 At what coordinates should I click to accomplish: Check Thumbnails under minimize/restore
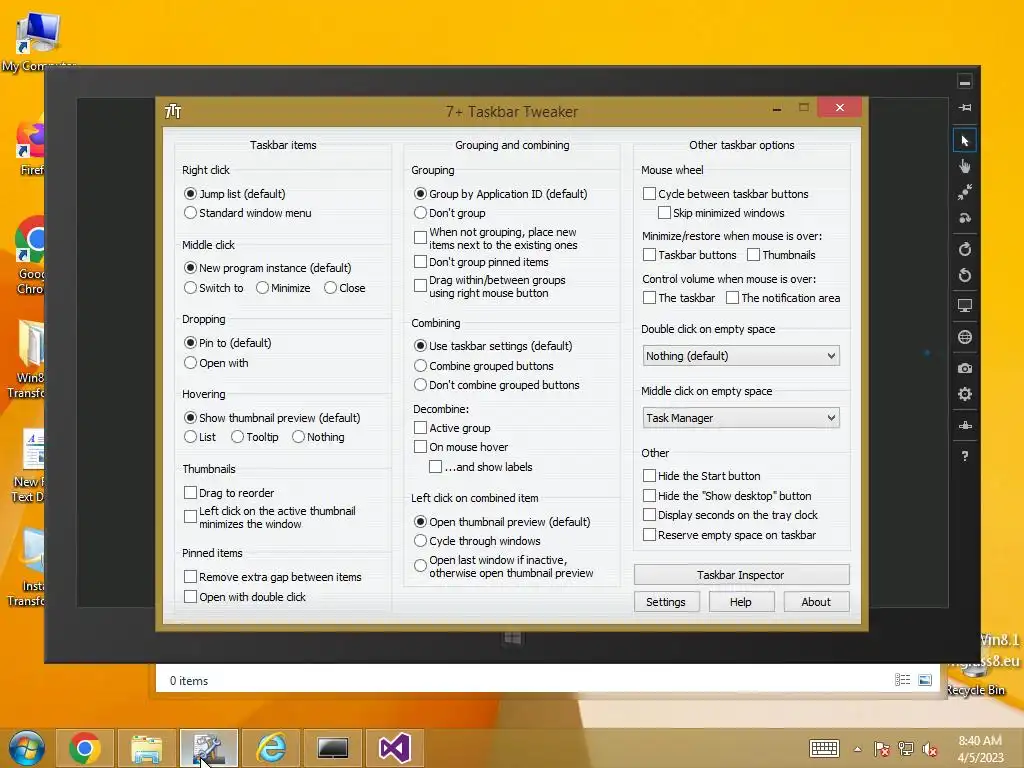[782, 255]
